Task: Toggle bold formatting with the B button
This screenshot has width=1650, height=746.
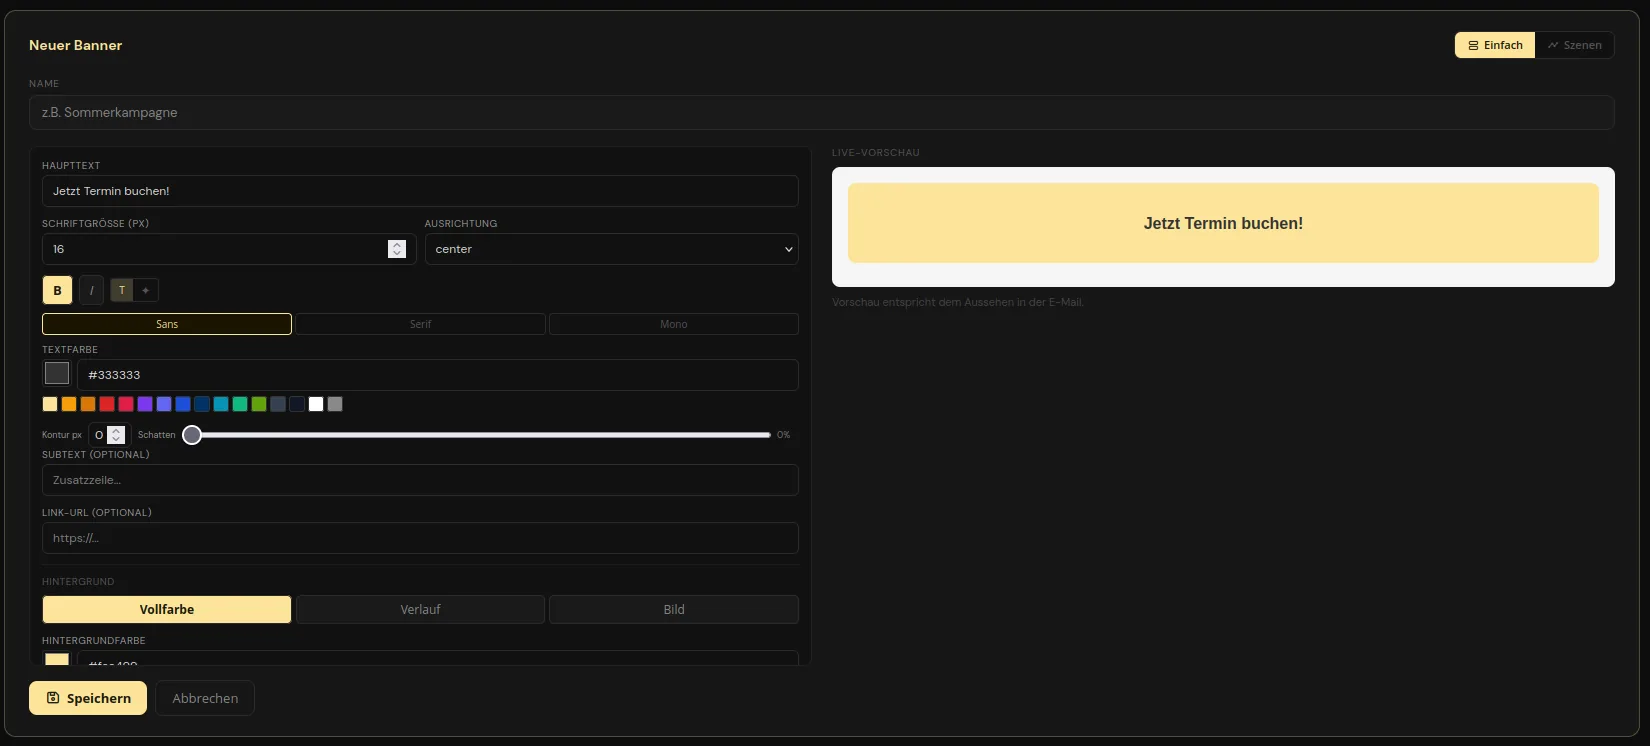Action: click(57, 290)
